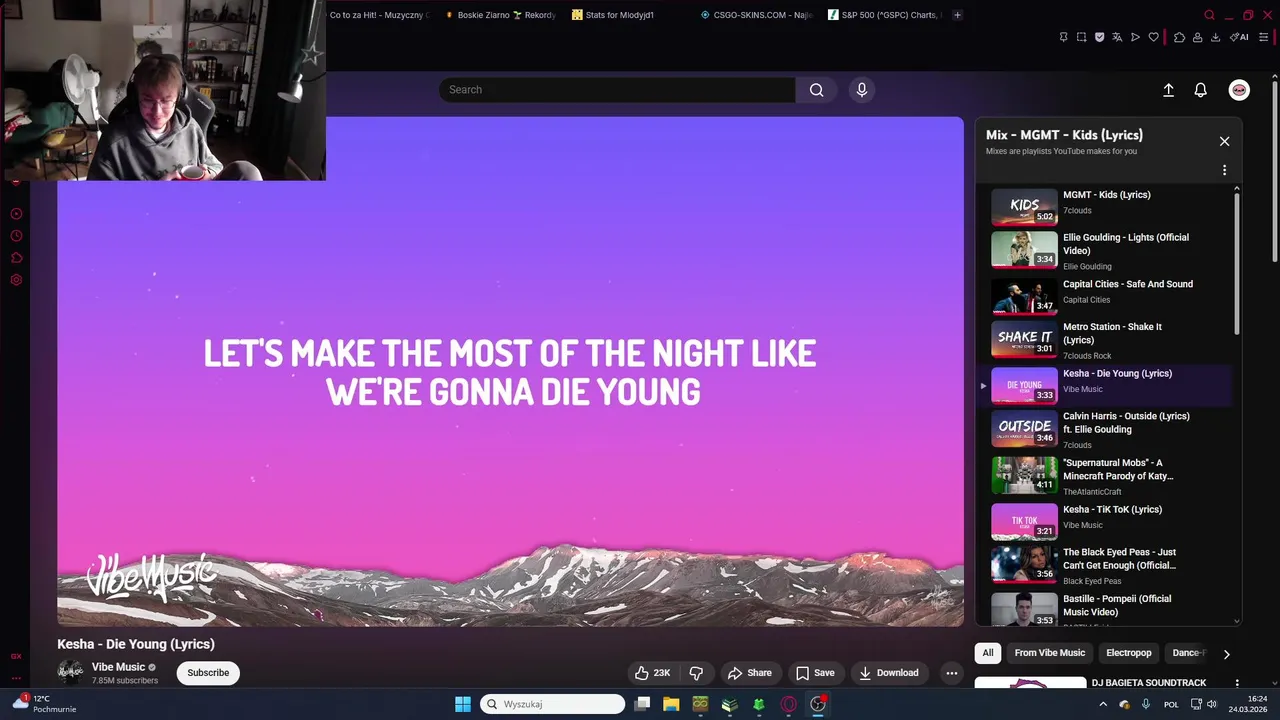Click the Opera pin icon in toolbar
This screenshot has width=1280, height=720.
coord(1063,37)
